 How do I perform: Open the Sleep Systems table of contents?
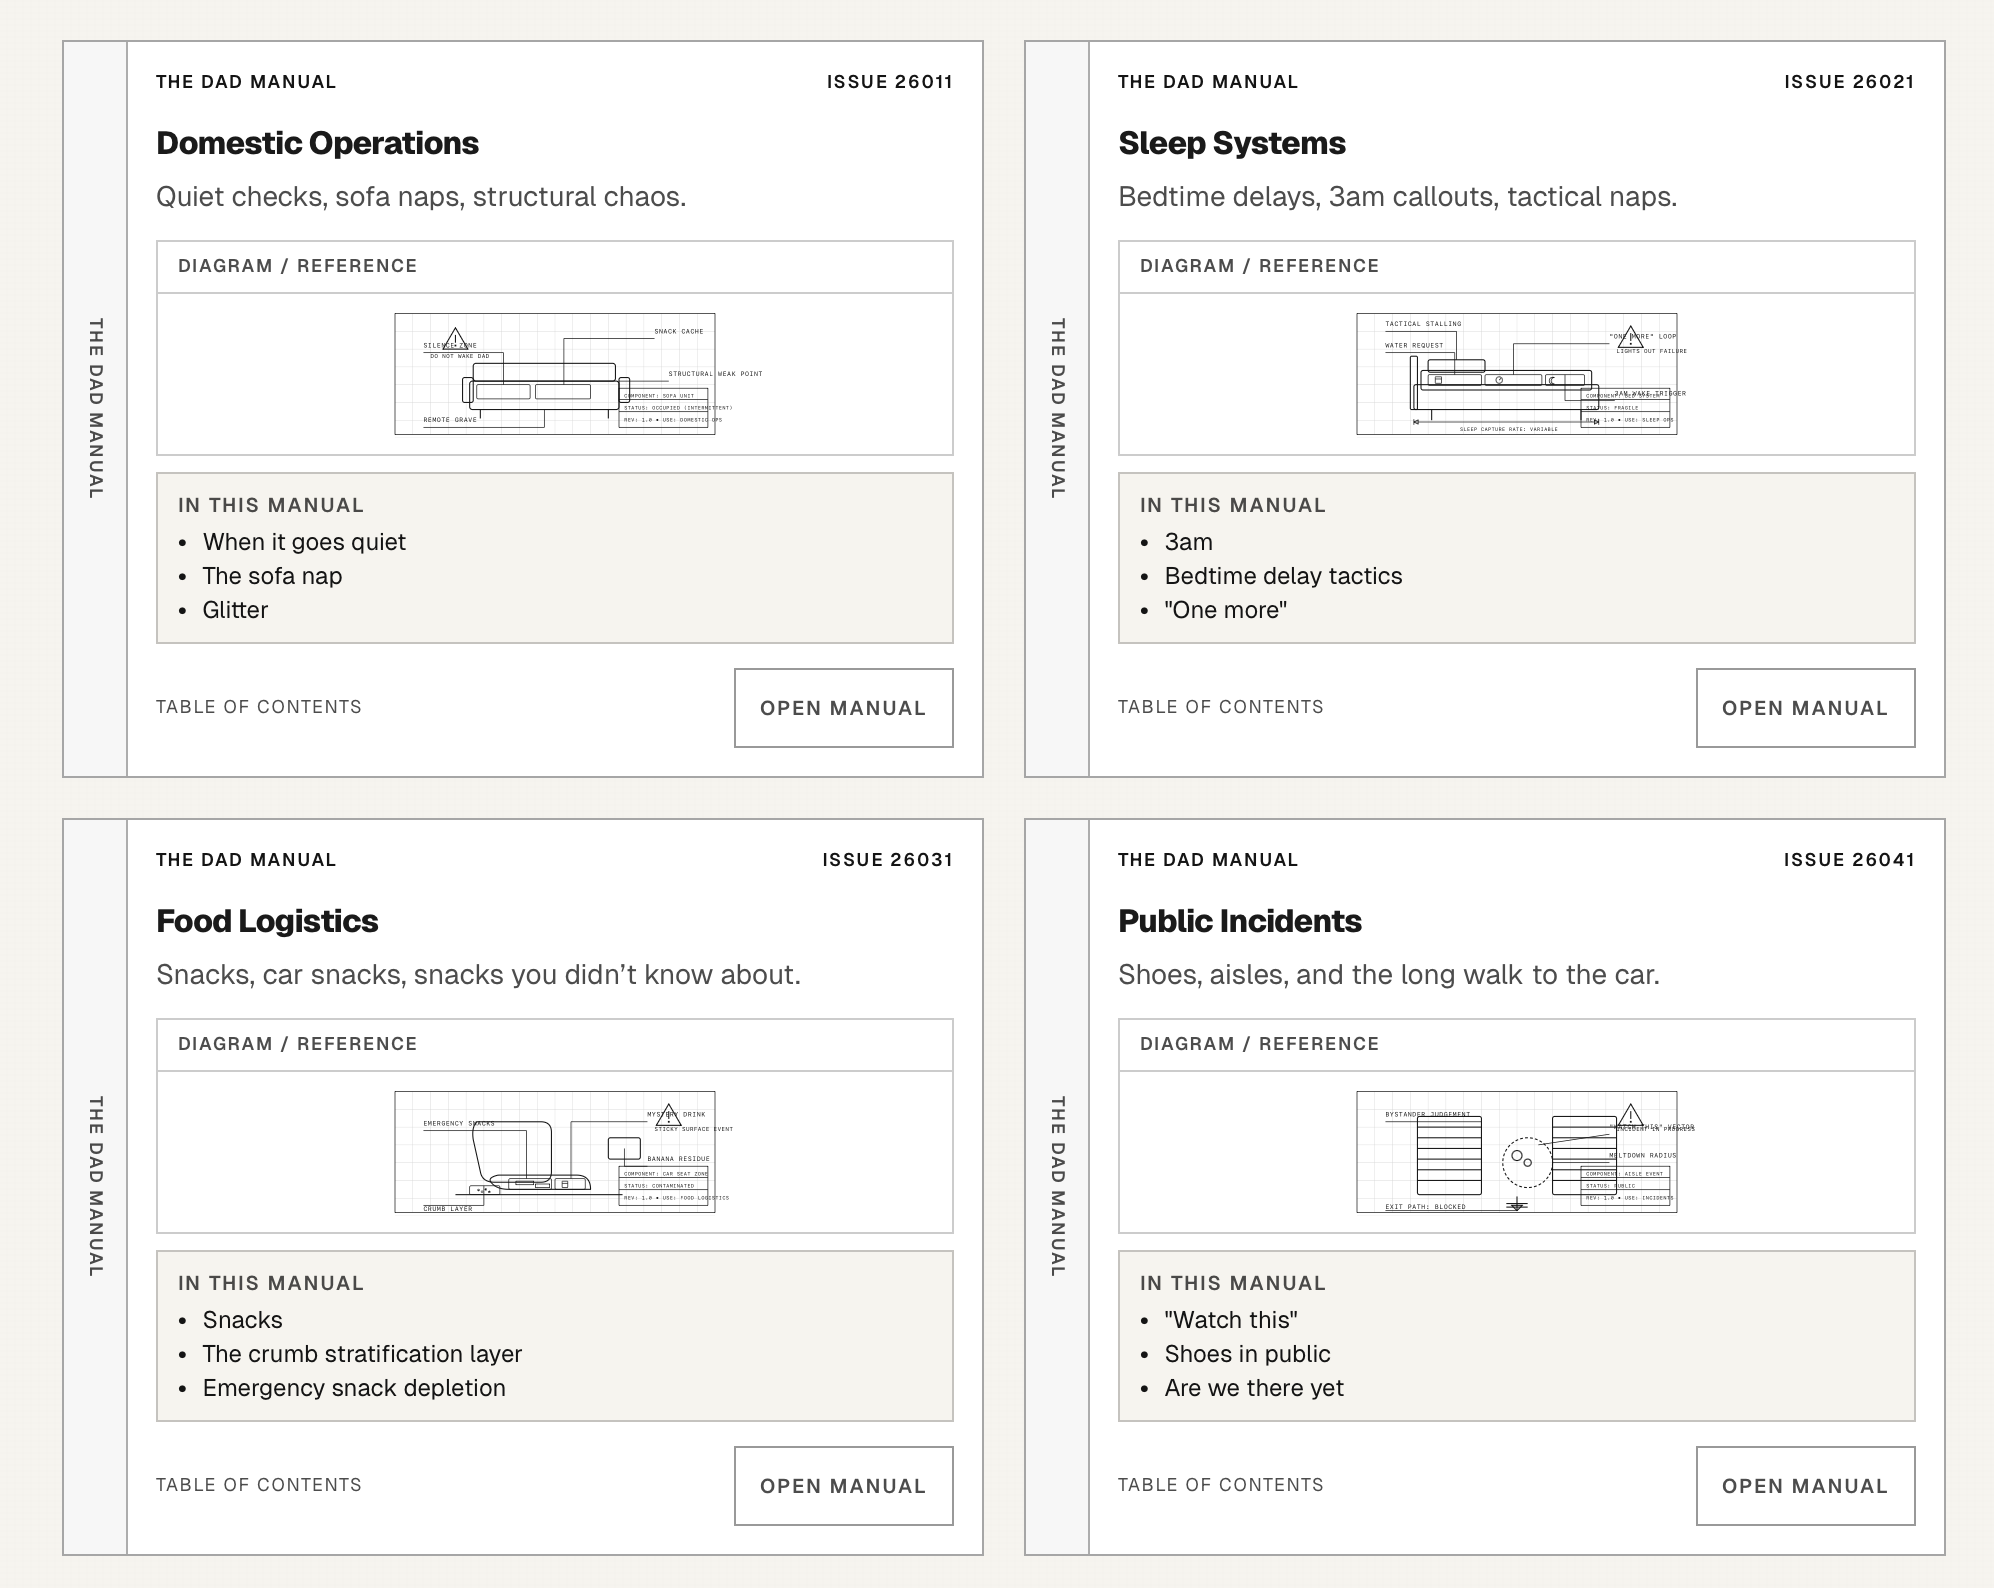(1220, 707)
